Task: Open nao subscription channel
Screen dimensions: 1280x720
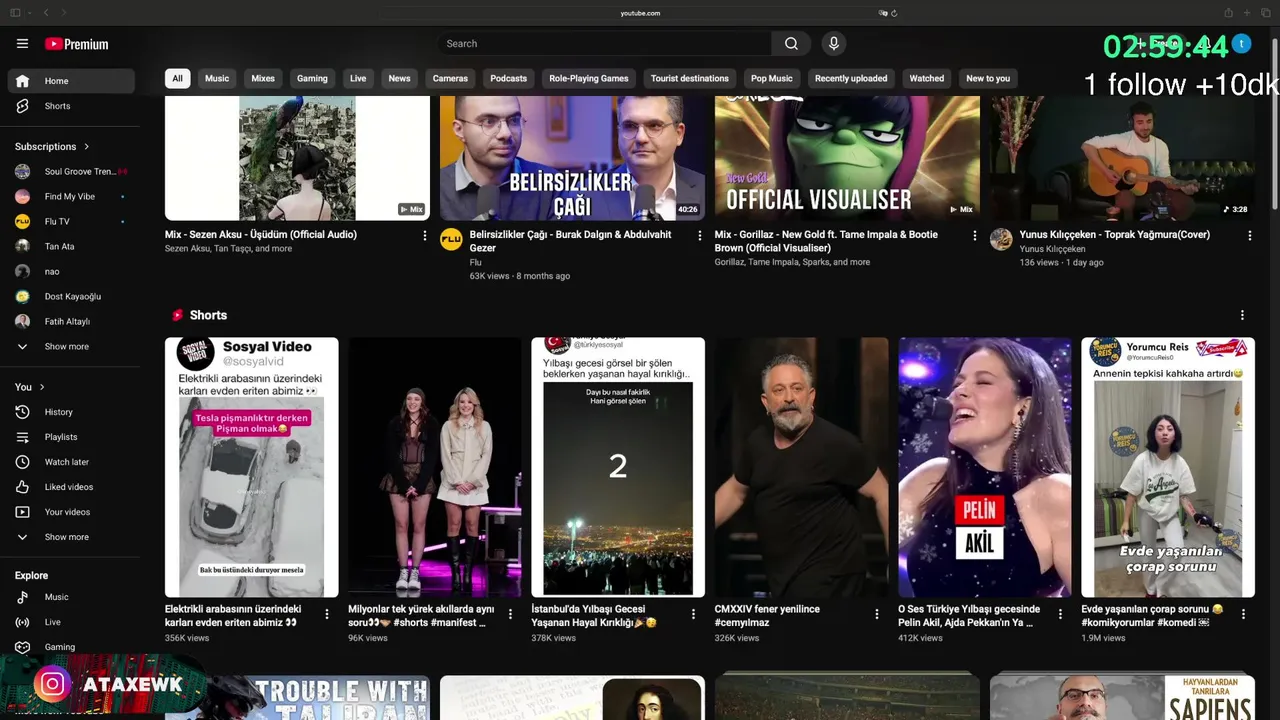Action: click(x=70, y=272)
